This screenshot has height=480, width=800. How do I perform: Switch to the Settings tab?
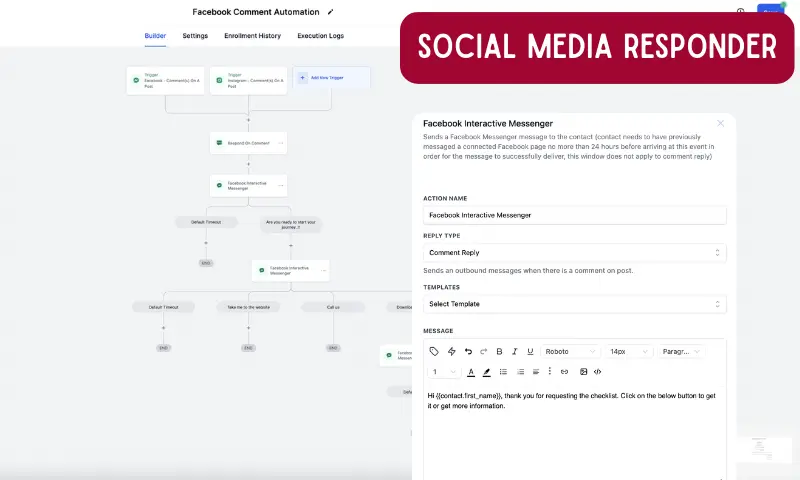point(195,36)
